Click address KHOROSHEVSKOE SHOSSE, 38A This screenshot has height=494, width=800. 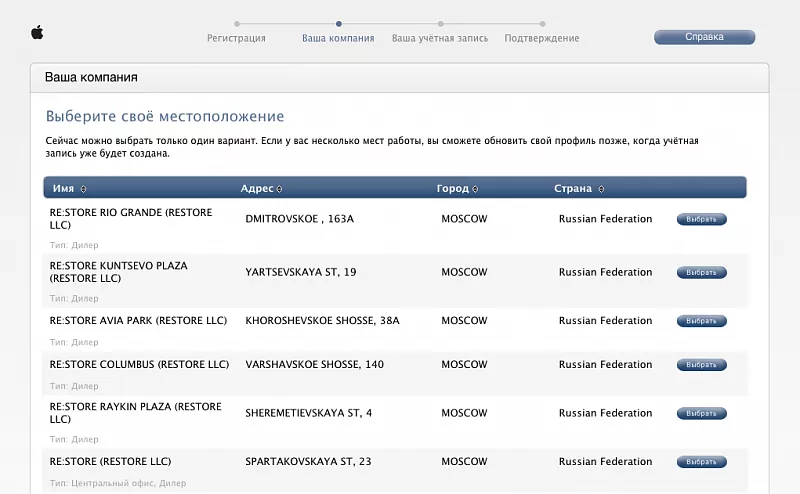pyautogui.click(x=322, y=320)
